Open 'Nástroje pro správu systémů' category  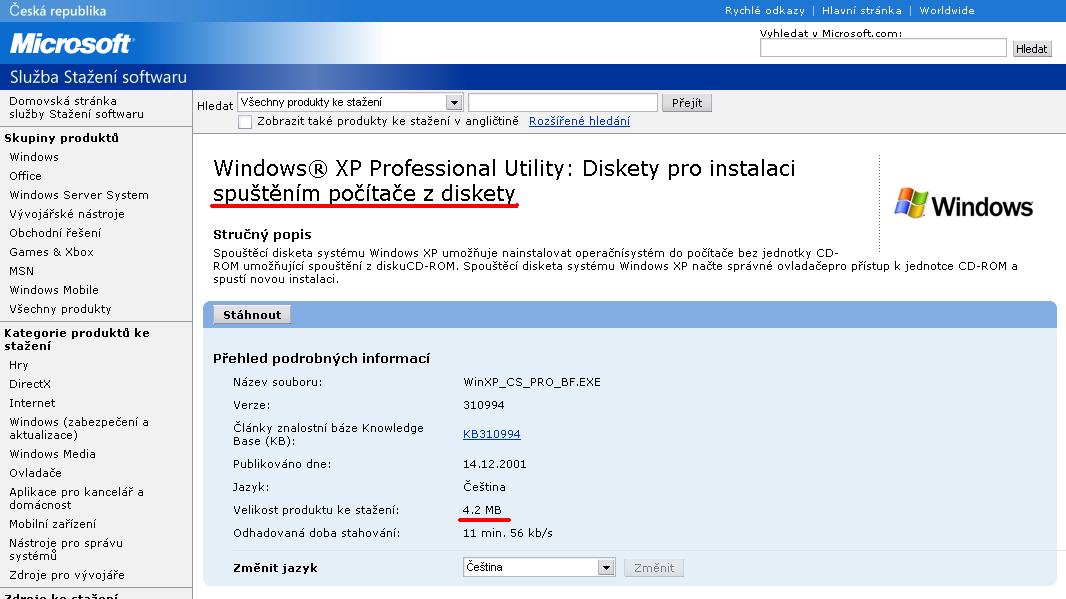[66, 549]
